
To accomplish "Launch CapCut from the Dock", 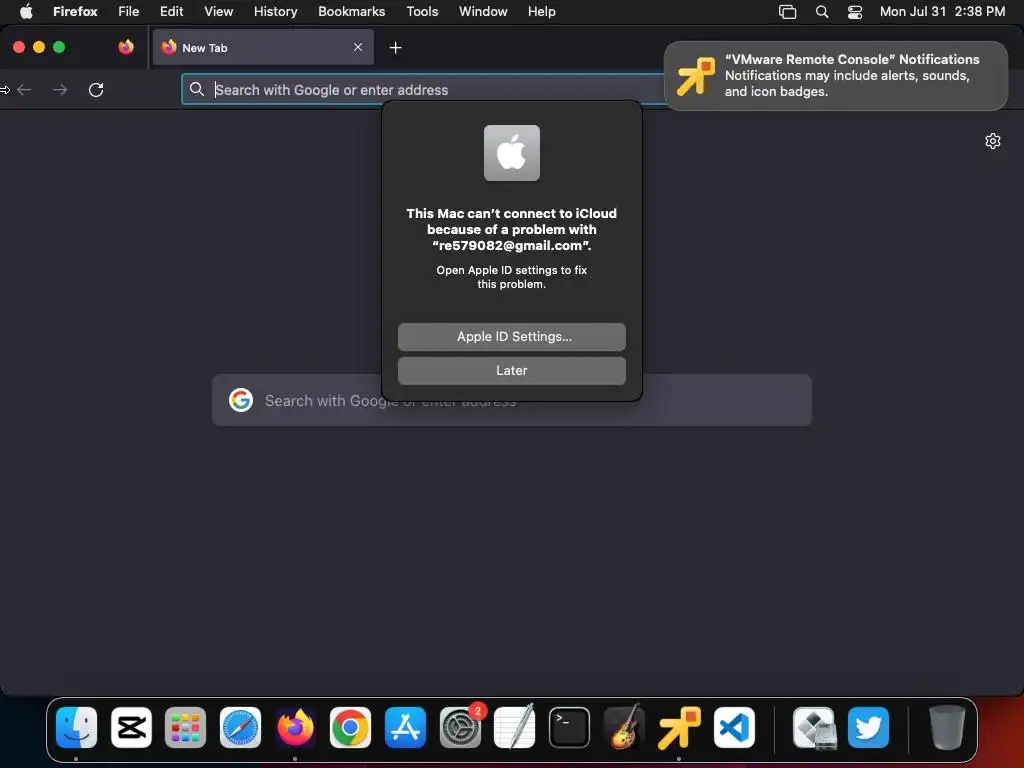I will pos(131,727).
